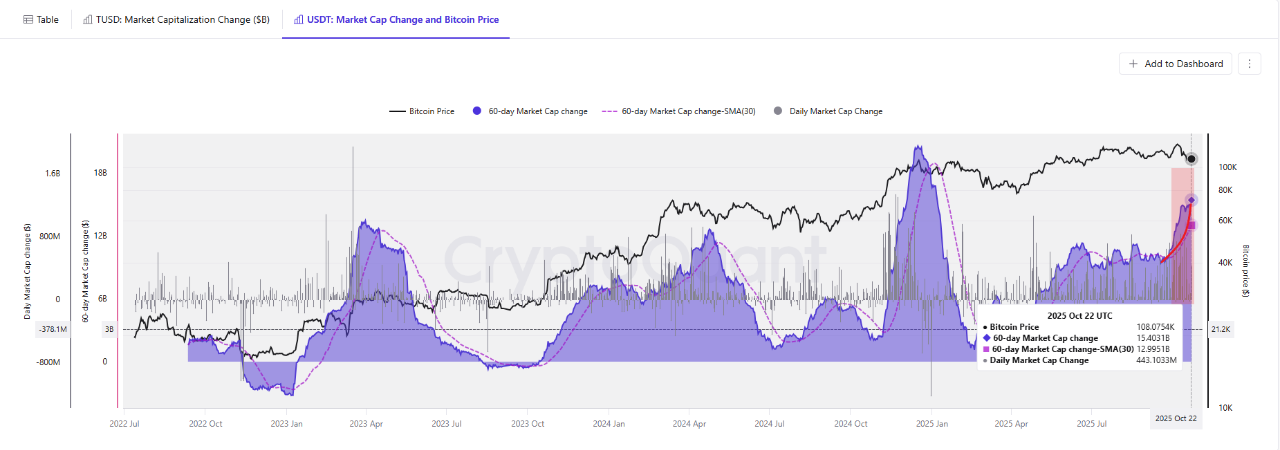Toggle 60-day Market Cap change-SMA(30) legend item
This screenshot has height=450, width=1280.
point(675,111)
